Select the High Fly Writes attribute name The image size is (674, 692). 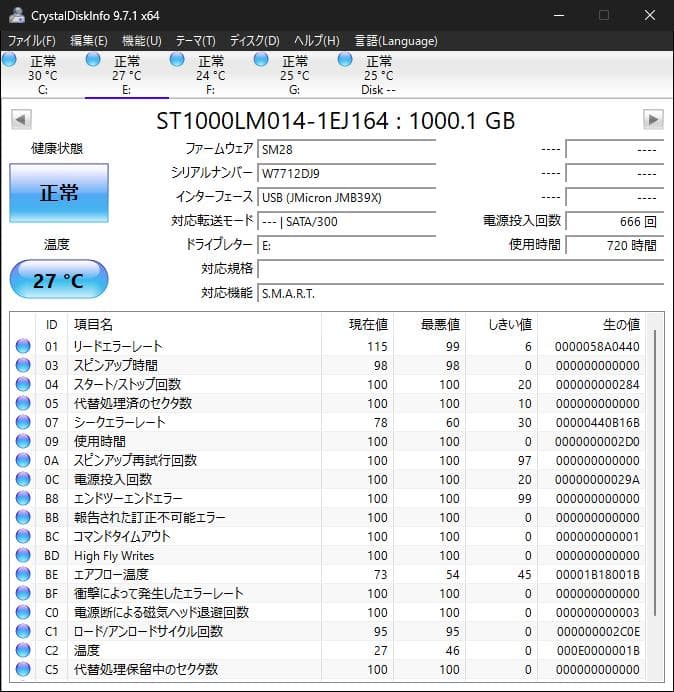(x=114, y=555)
